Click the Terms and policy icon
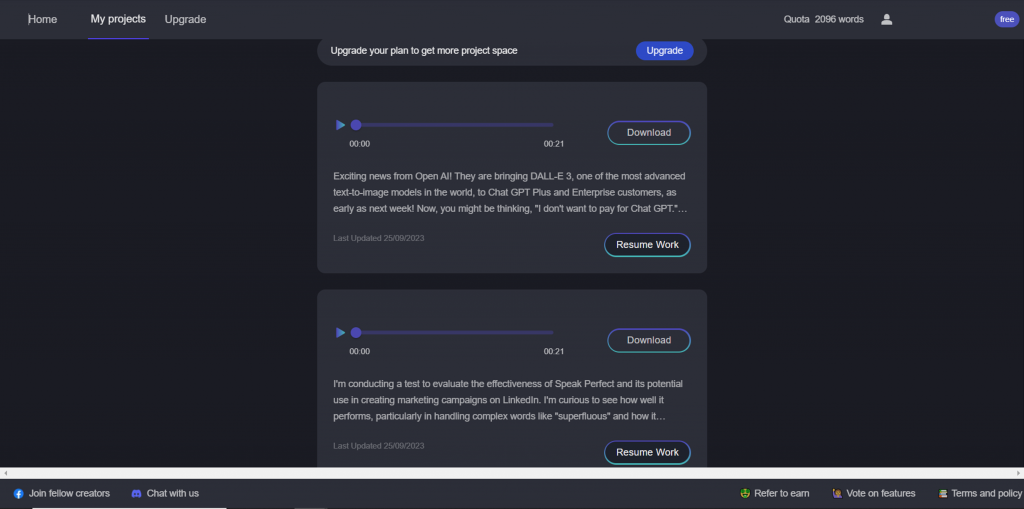The width and height of the screenshot is (1024, 509). click(x=942, y=494)
